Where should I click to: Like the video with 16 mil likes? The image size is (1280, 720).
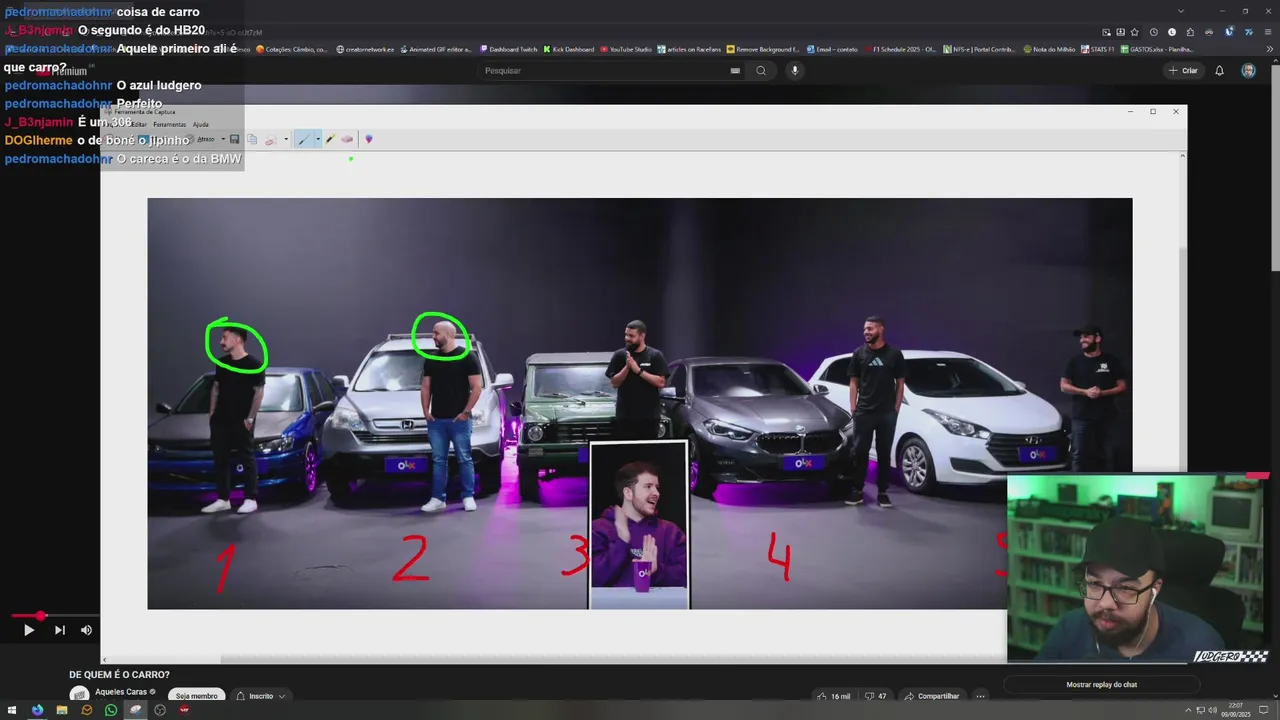(833, 696)
